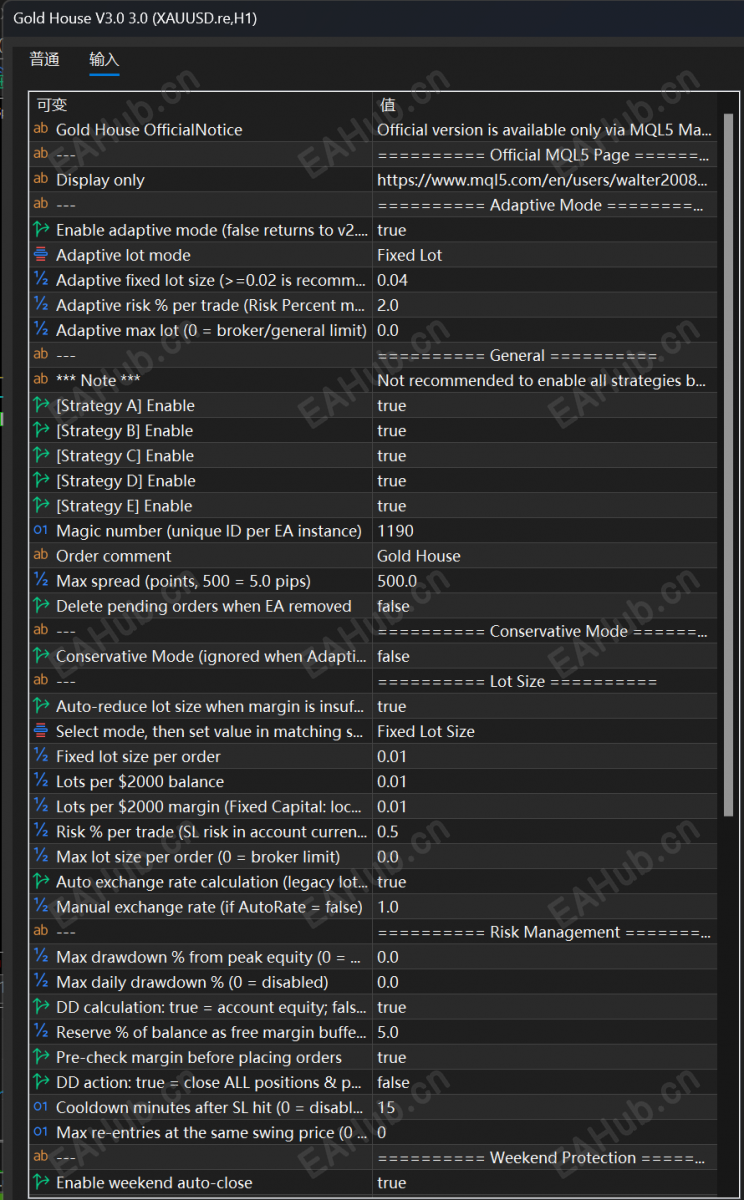Click the double icon for Adaptive fixed lot size
744x1200 pixels.
[41, 280]
